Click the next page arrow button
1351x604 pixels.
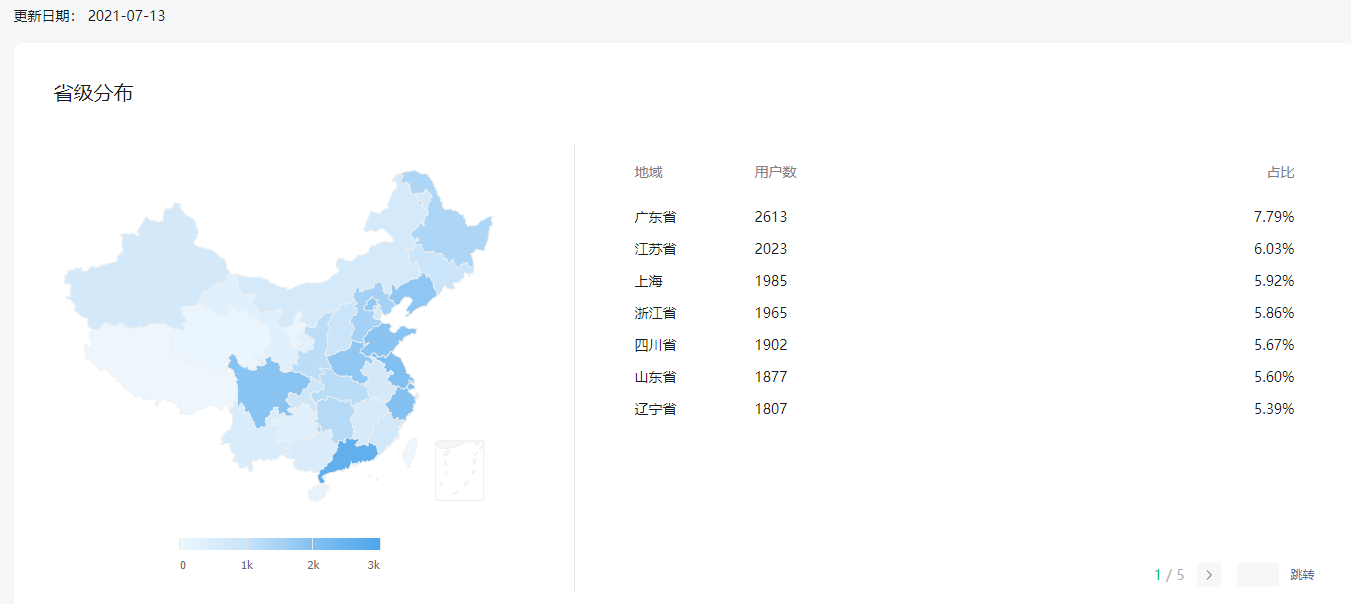(1208, 575)
